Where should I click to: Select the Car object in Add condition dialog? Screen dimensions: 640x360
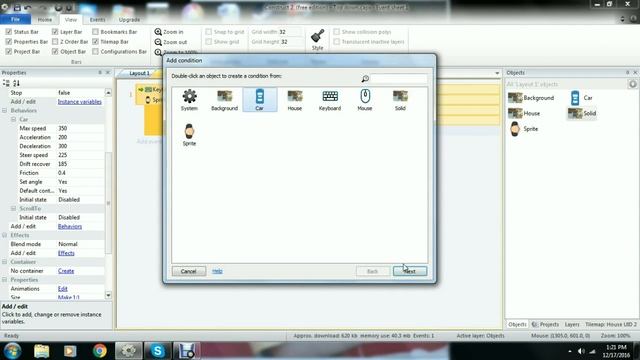click(260, 100)
